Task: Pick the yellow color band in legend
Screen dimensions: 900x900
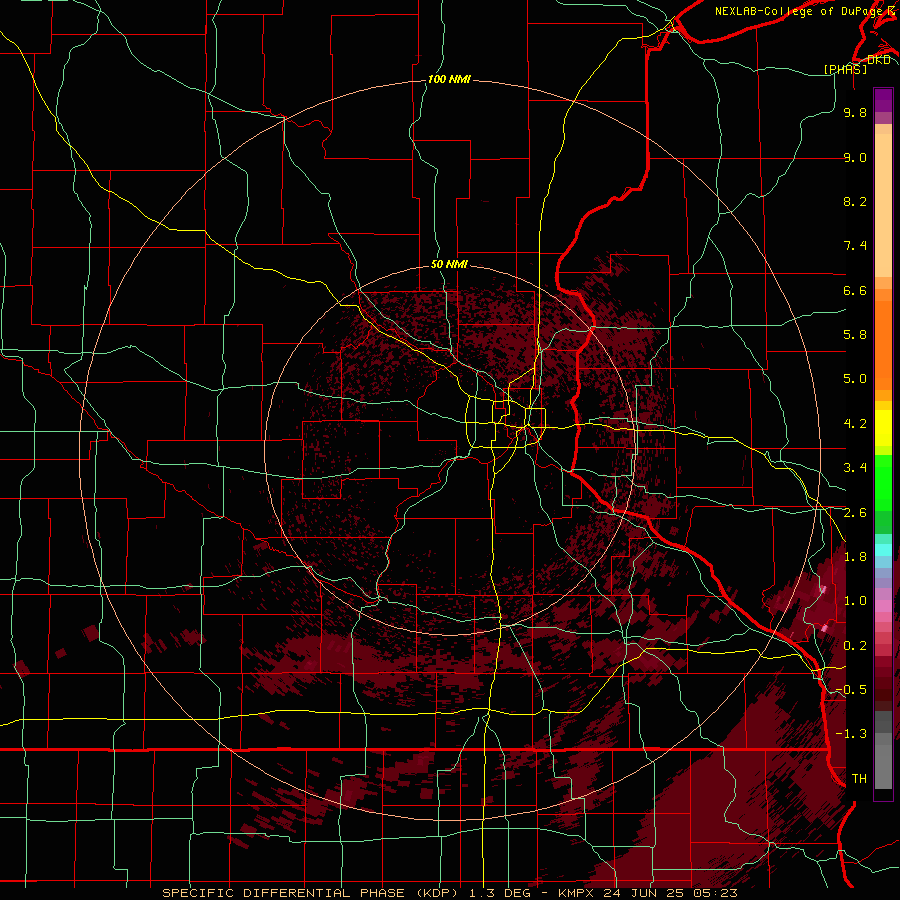Action: 883,428
